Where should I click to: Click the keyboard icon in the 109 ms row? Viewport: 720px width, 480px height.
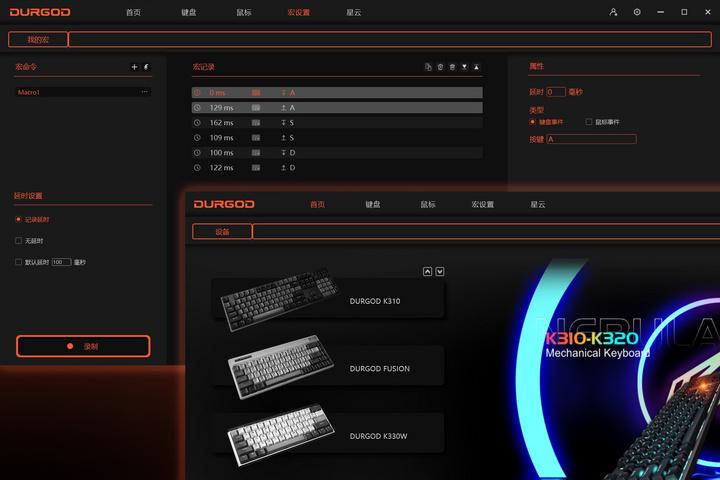click(x=256, y=138)
